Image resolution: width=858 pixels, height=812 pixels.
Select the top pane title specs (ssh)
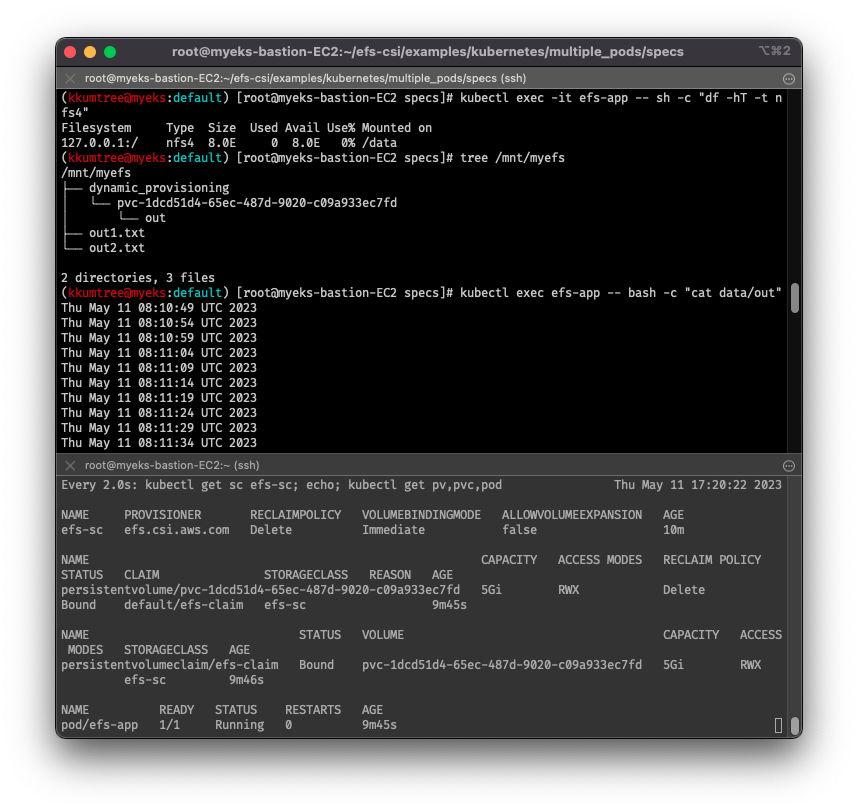click(x=305, y=78)
